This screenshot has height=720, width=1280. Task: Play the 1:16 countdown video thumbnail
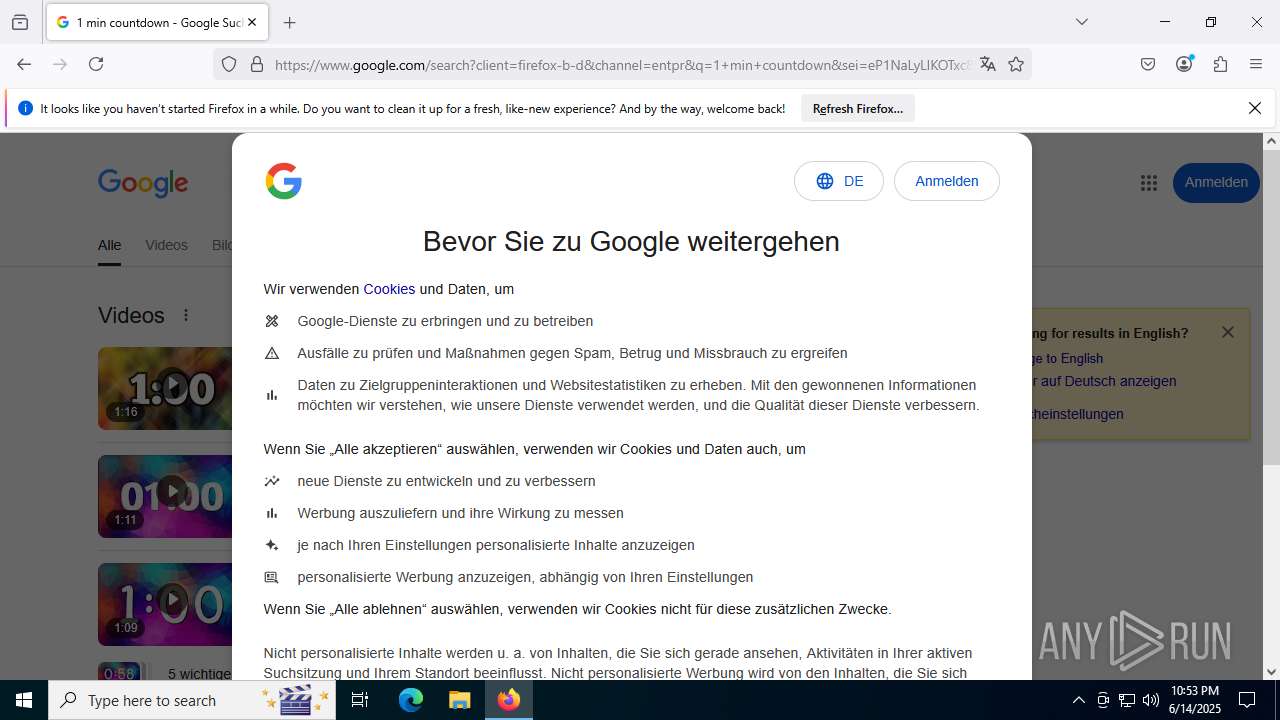point(165,388)
